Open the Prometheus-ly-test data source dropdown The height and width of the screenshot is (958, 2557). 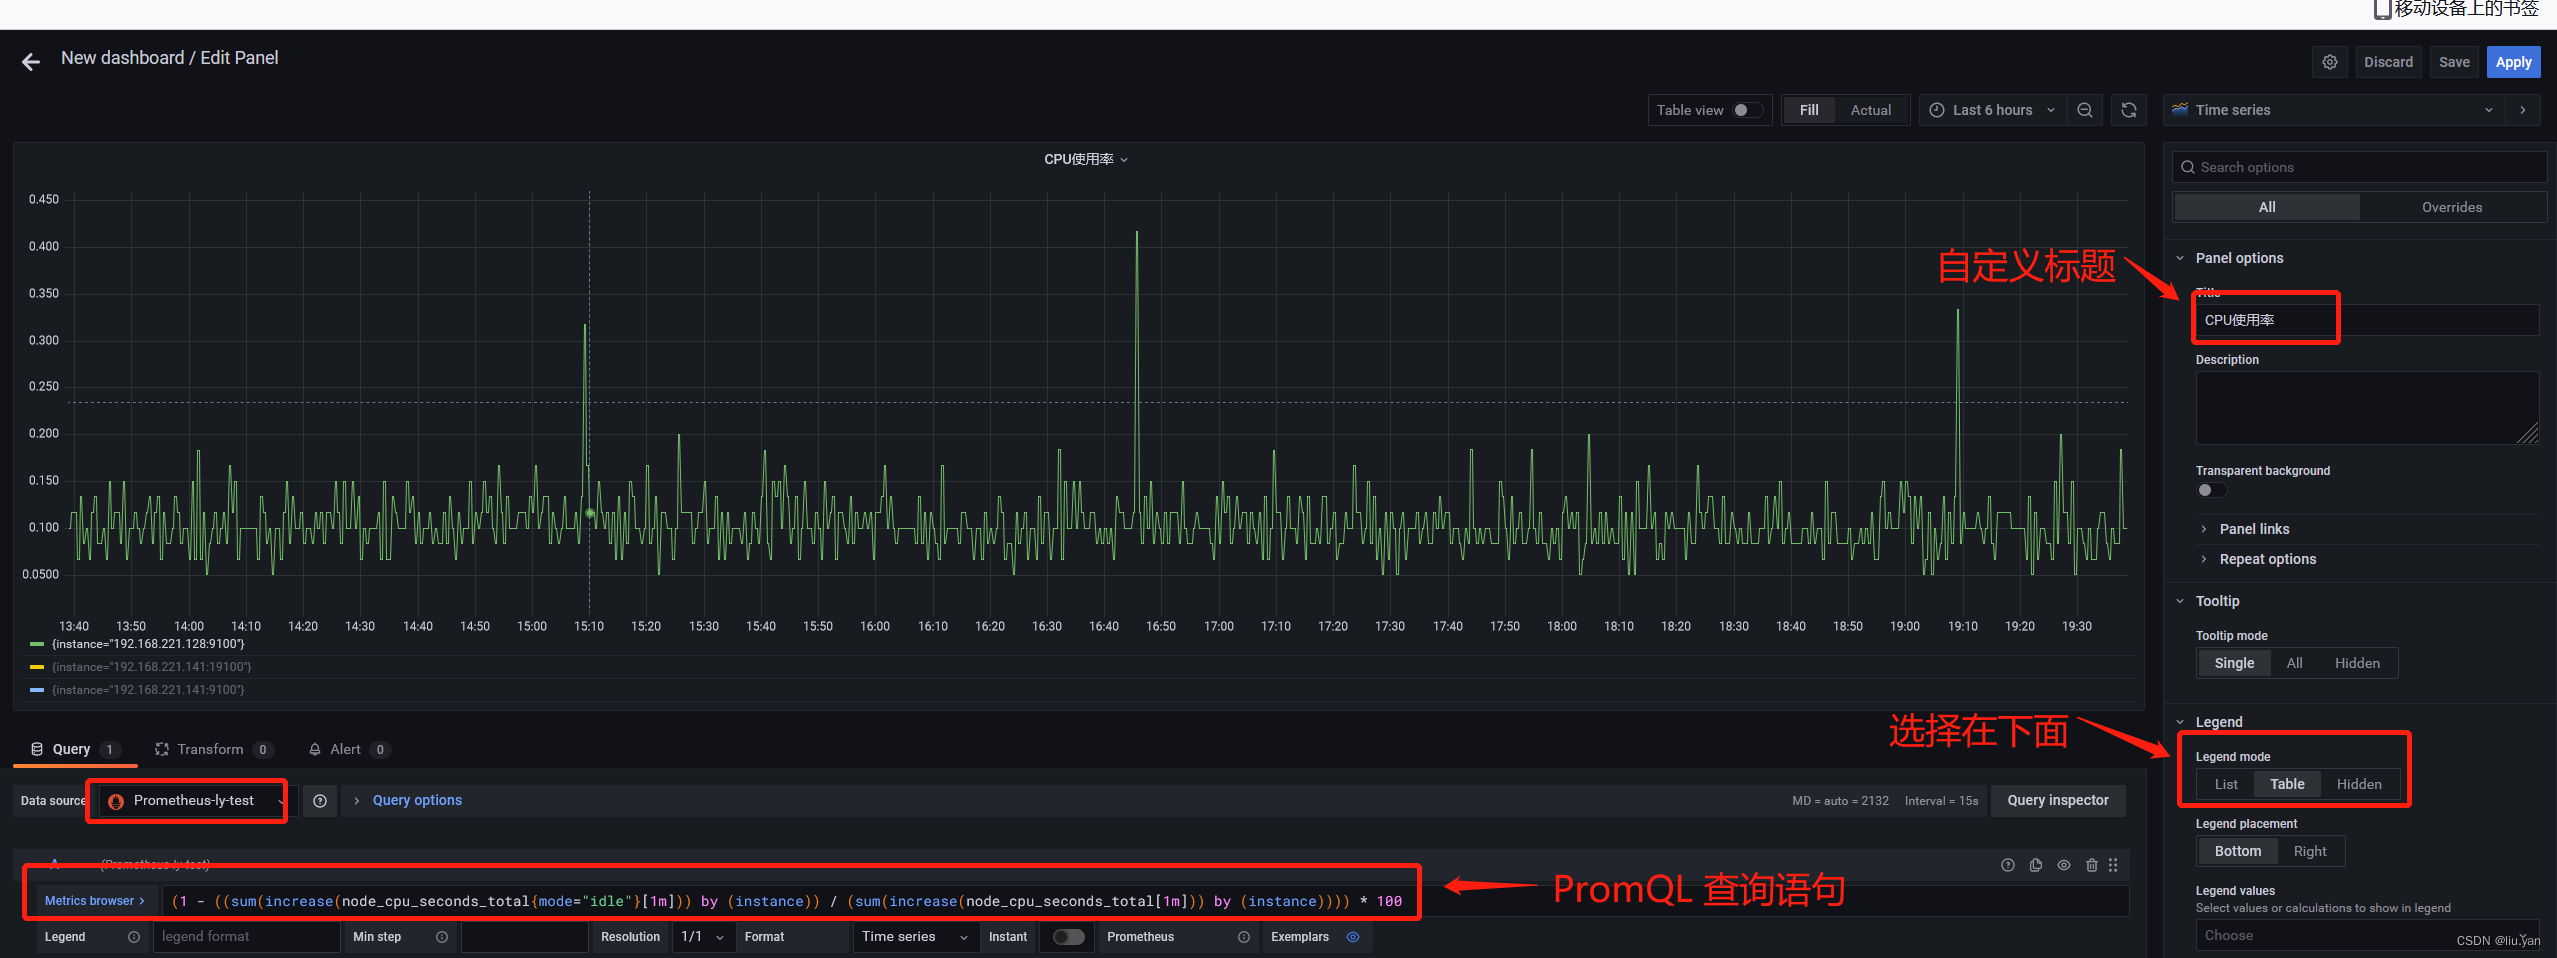point(196,801)
